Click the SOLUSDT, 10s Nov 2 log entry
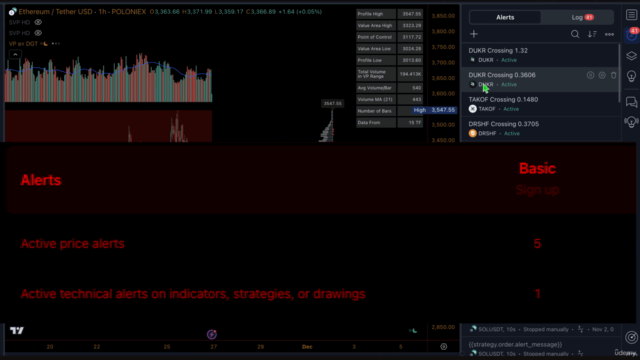 coord(541,329)
